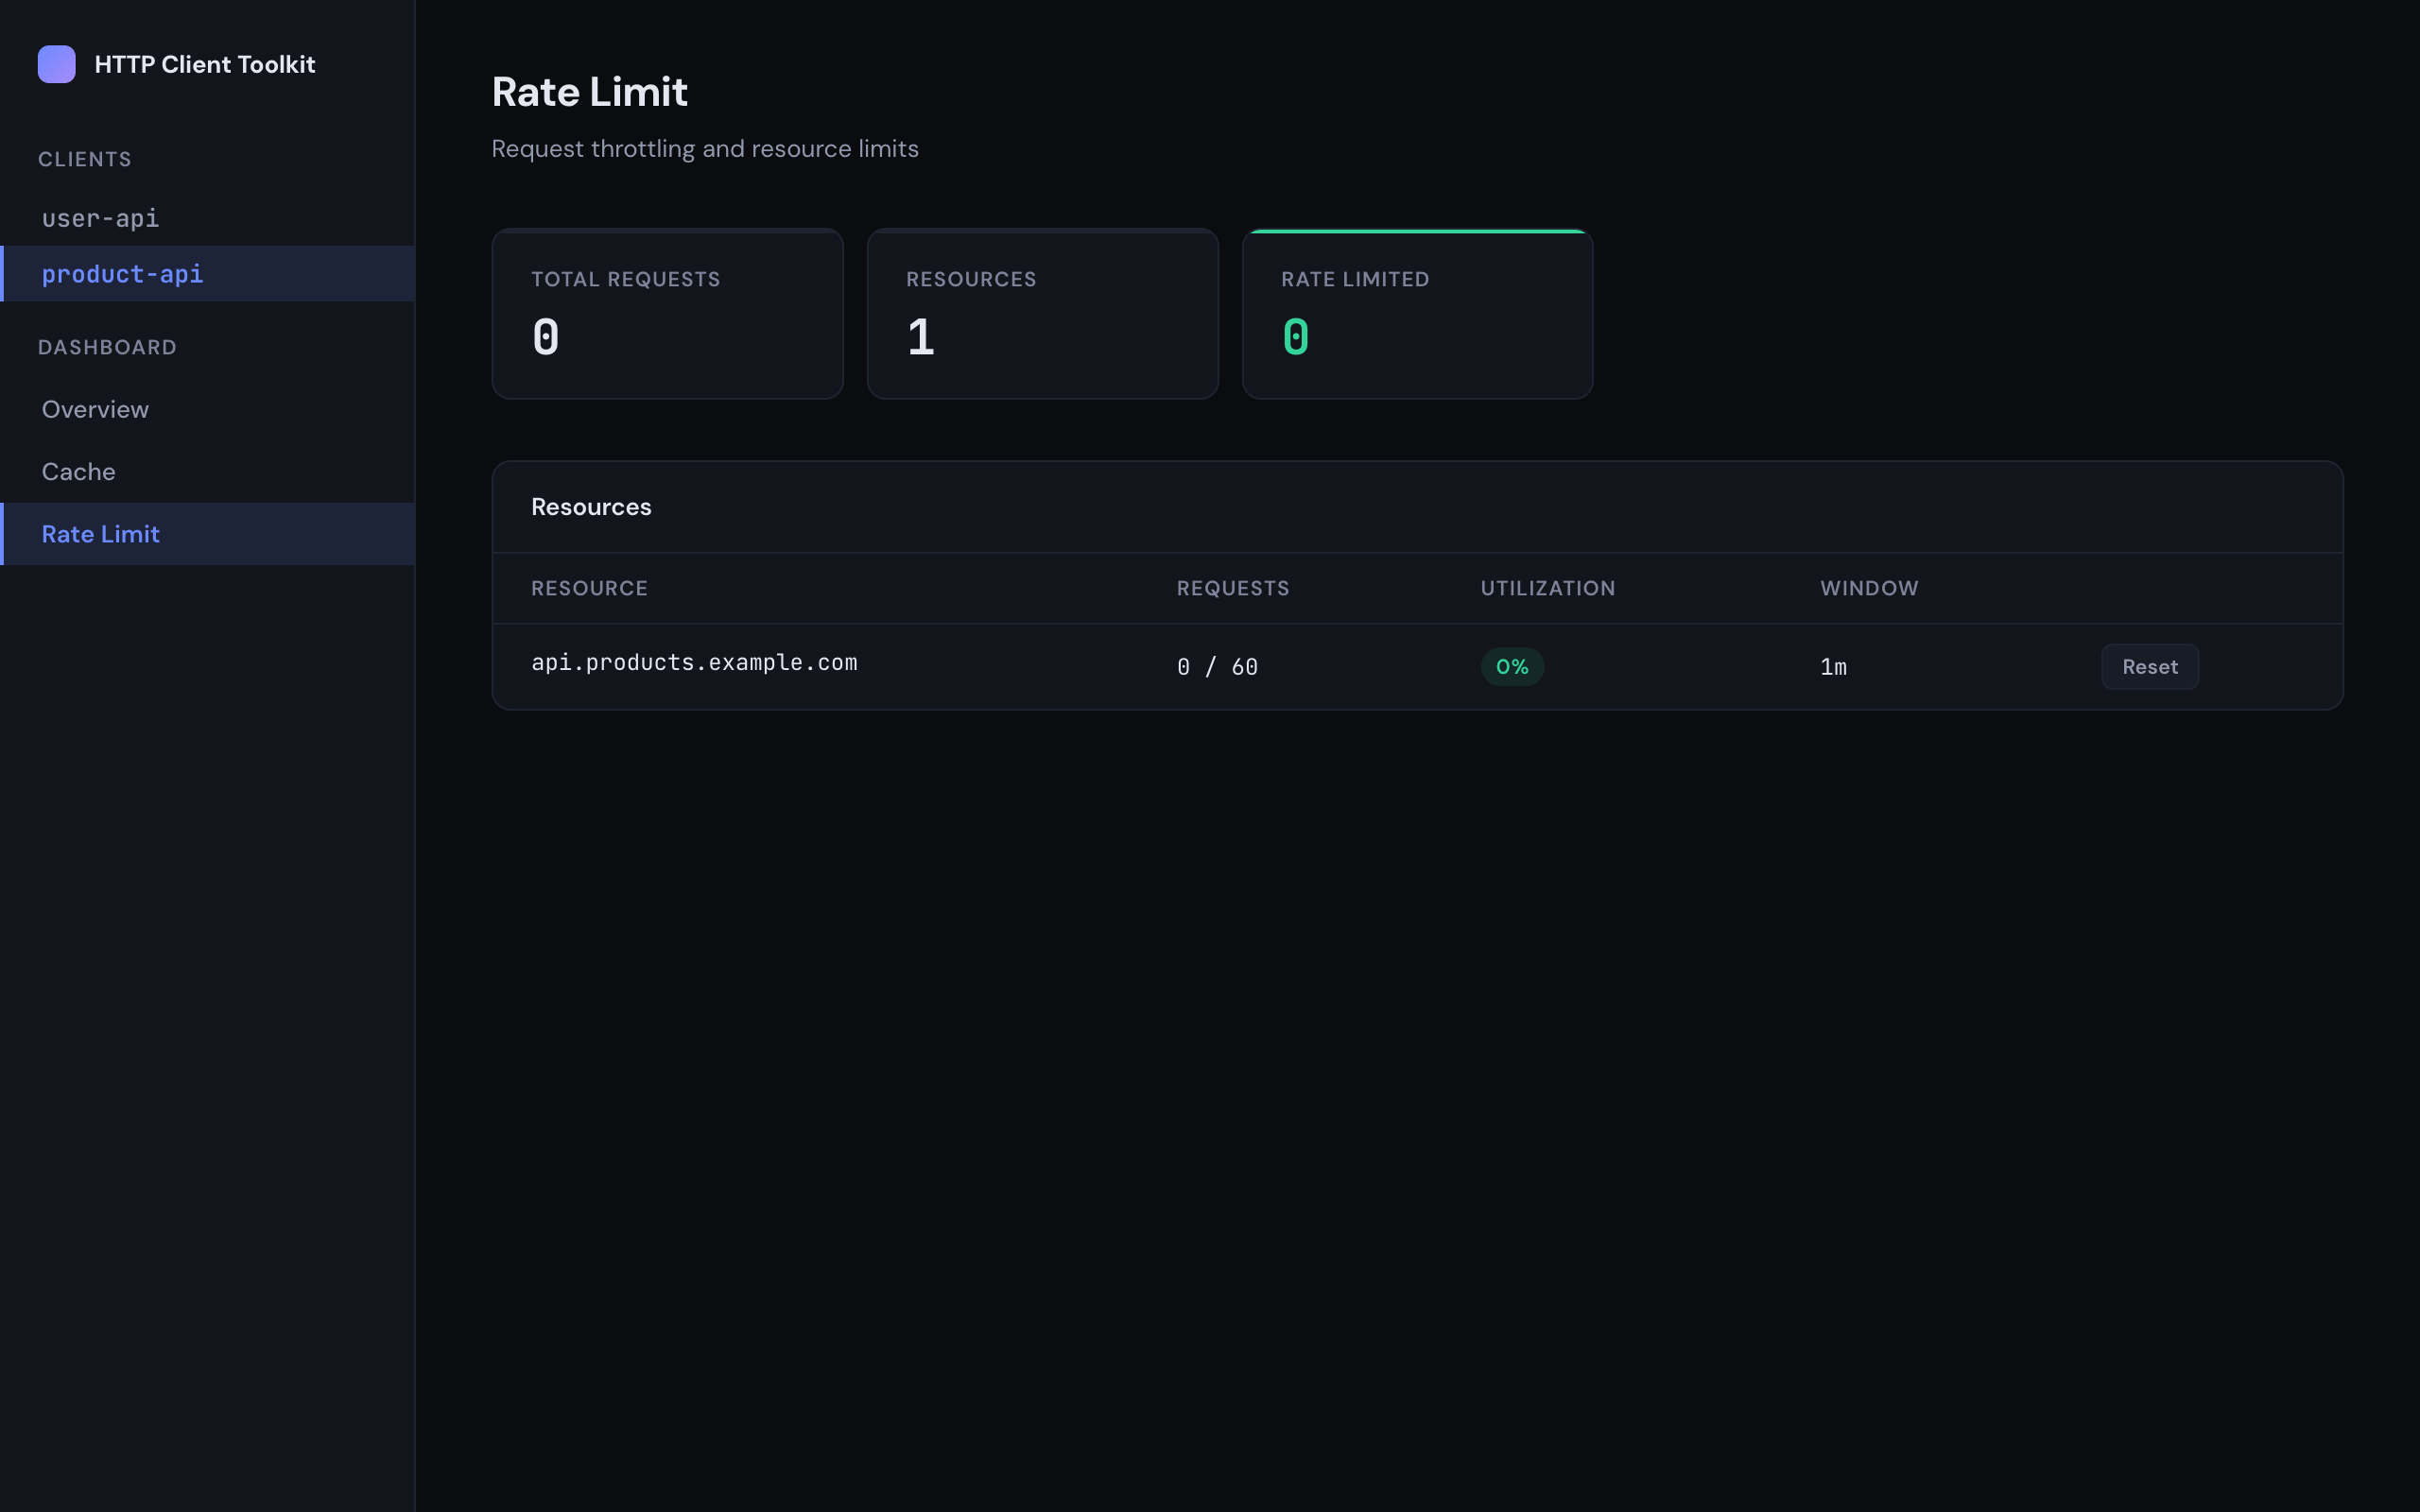This screenshot has width=2420, height=1512.
Task: Switch to the product-api client
Action: tap(123, 274)
